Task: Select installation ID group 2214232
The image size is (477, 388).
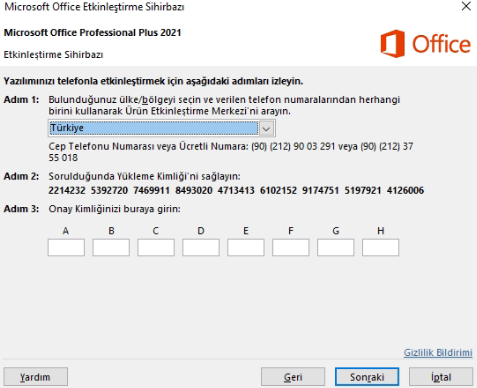Action: coord(67,190)
